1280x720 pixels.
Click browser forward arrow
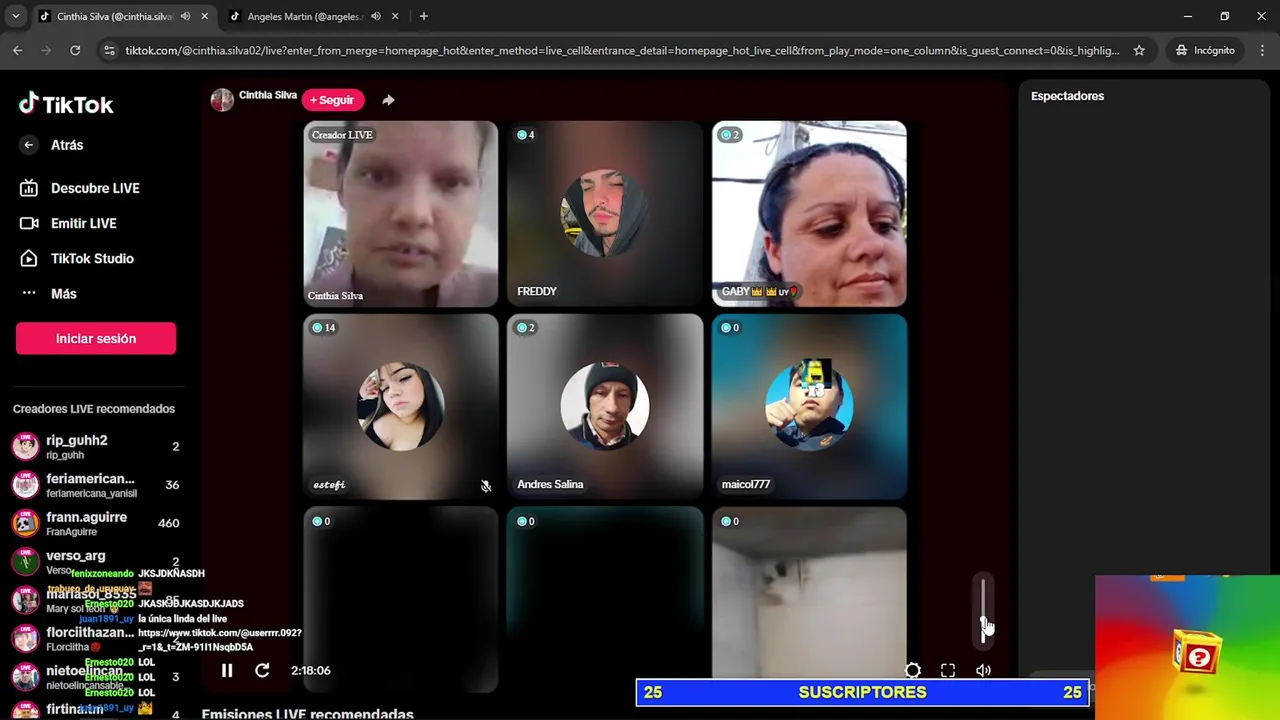[46, 50]
